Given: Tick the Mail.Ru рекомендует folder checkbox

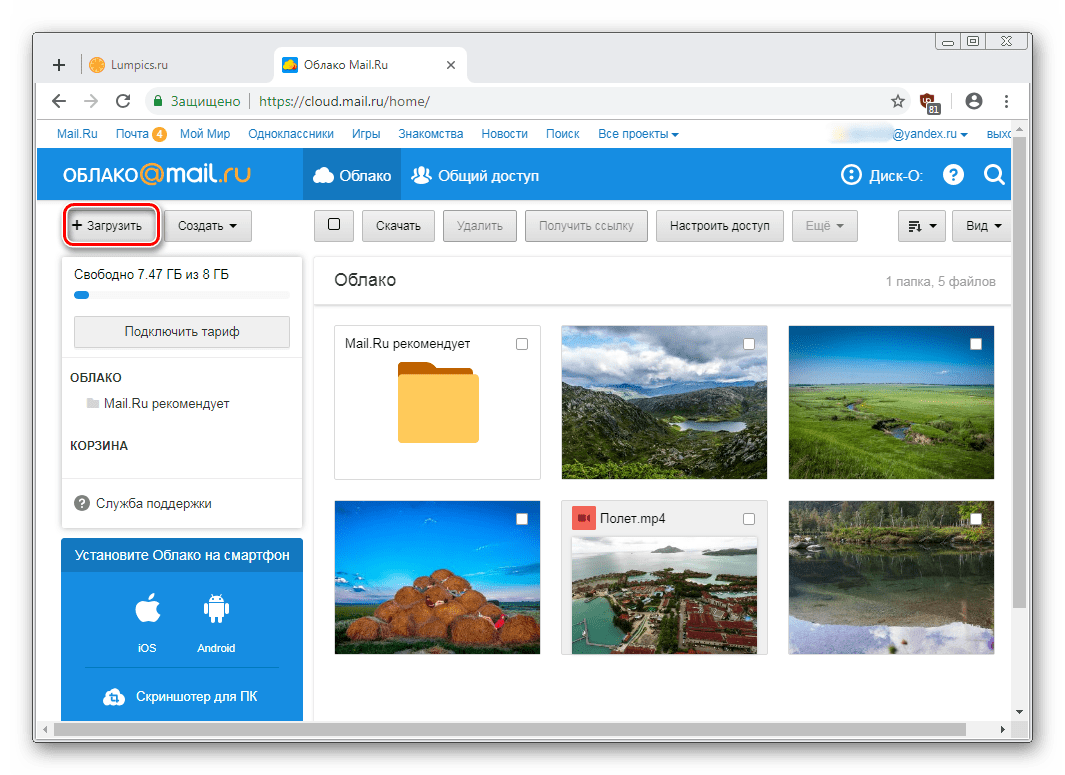Looking at the screenshot, I should 521,344.
